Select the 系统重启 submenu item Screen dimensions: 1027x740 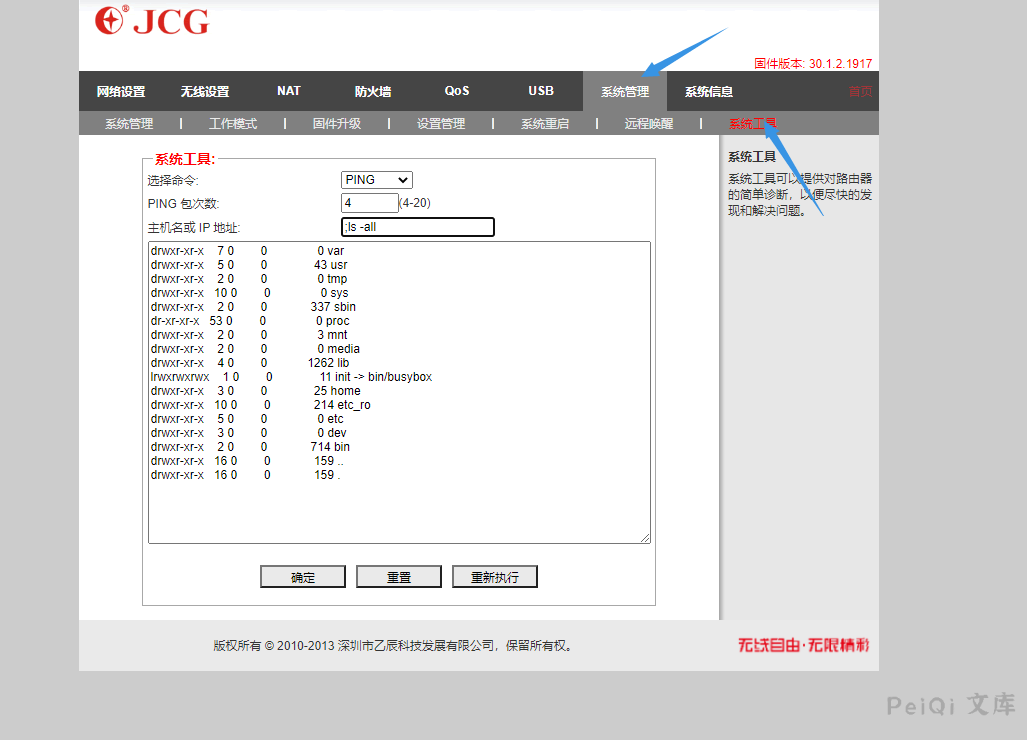click(x=545, y=124)
